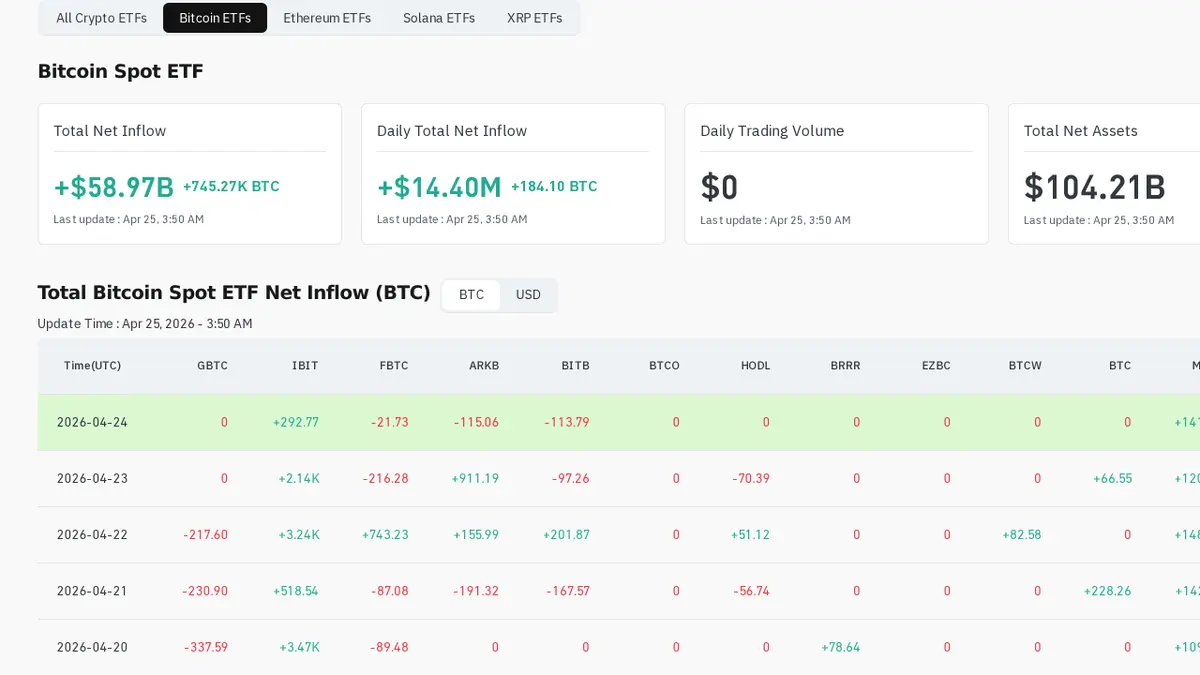Toggle net inflow units to USD
This screenshot has height=675, width=1200.
tap(528, 295)
